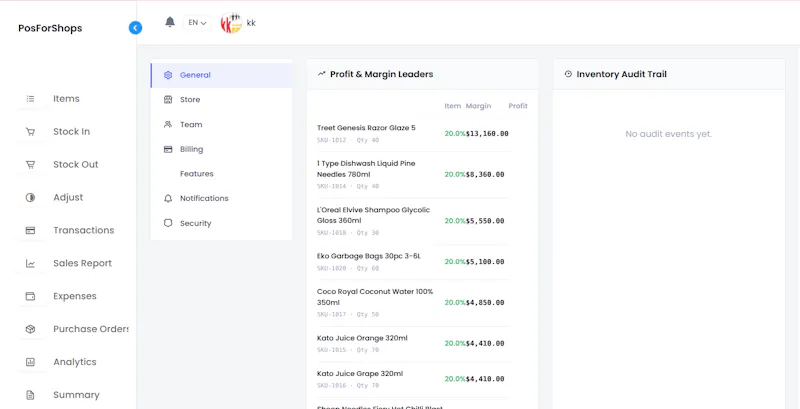Click the Purchase Orders box icon
The height and width of the screenshot is (409, 800).
point(30,329)
